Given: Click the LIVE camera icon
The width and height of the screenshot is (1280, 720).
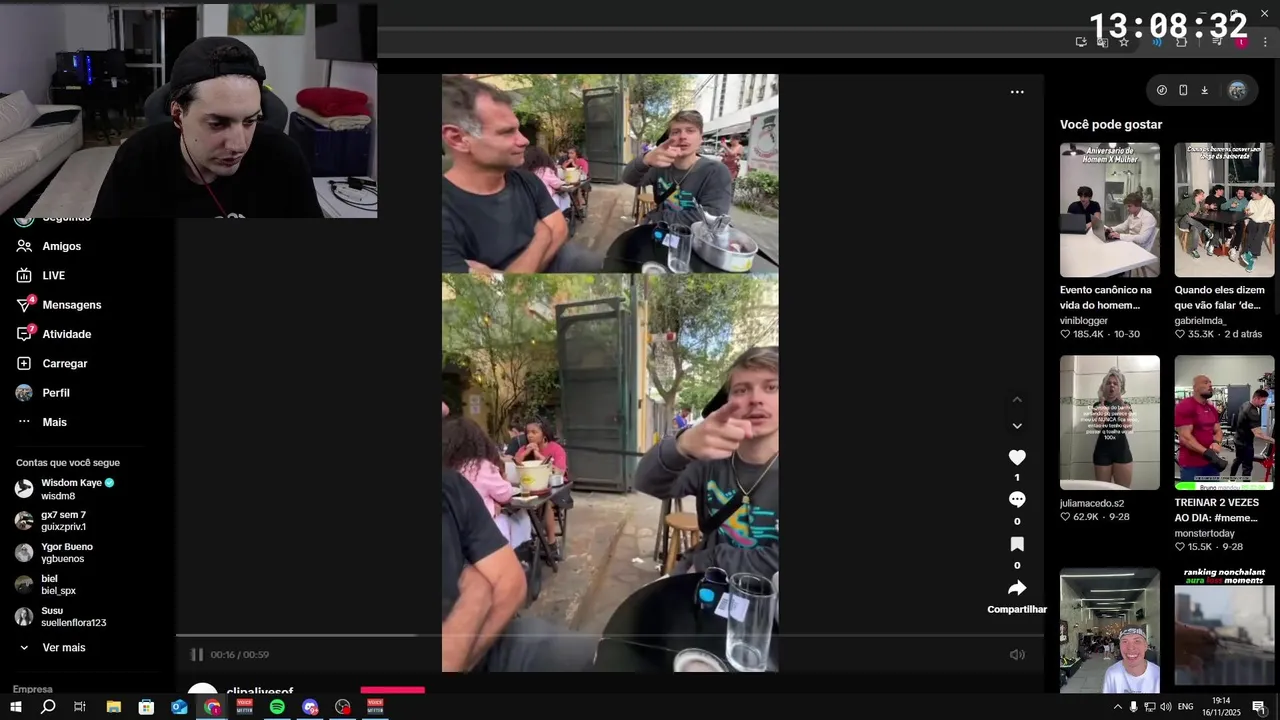Looking at the screenshot, I should click(24, 275).
